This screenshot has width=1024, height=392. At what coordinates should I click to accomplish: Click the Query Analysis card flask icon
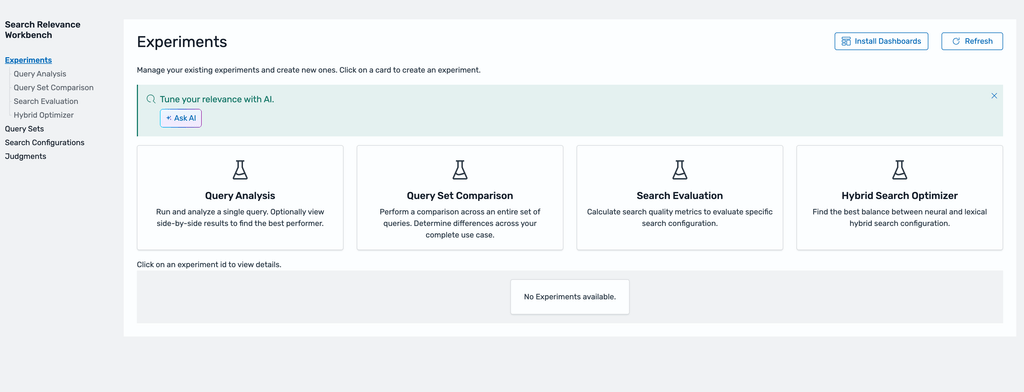[240, 170]
